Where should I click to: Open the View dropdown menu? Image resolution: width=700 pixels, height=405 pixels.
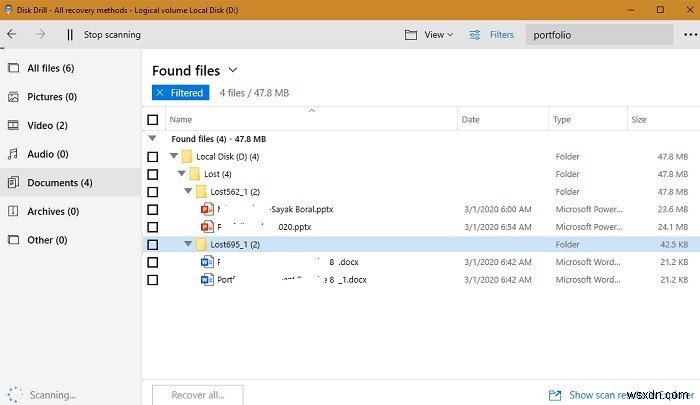(438, 35)
